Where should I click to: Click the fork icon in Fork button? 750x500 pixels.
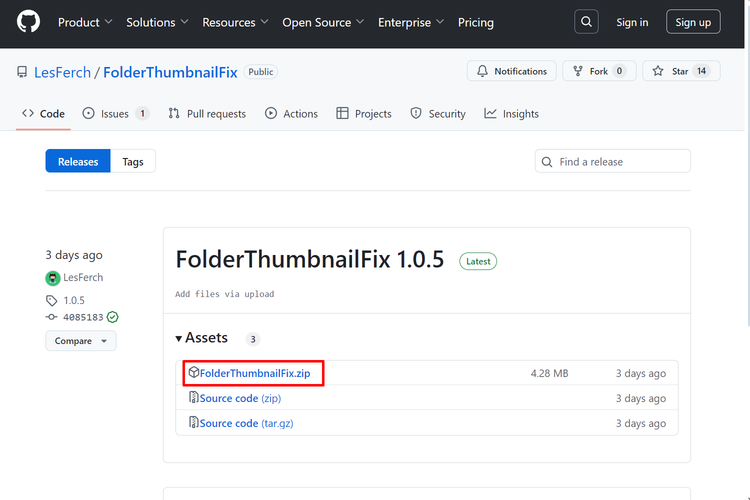click(x=578, y=71)
